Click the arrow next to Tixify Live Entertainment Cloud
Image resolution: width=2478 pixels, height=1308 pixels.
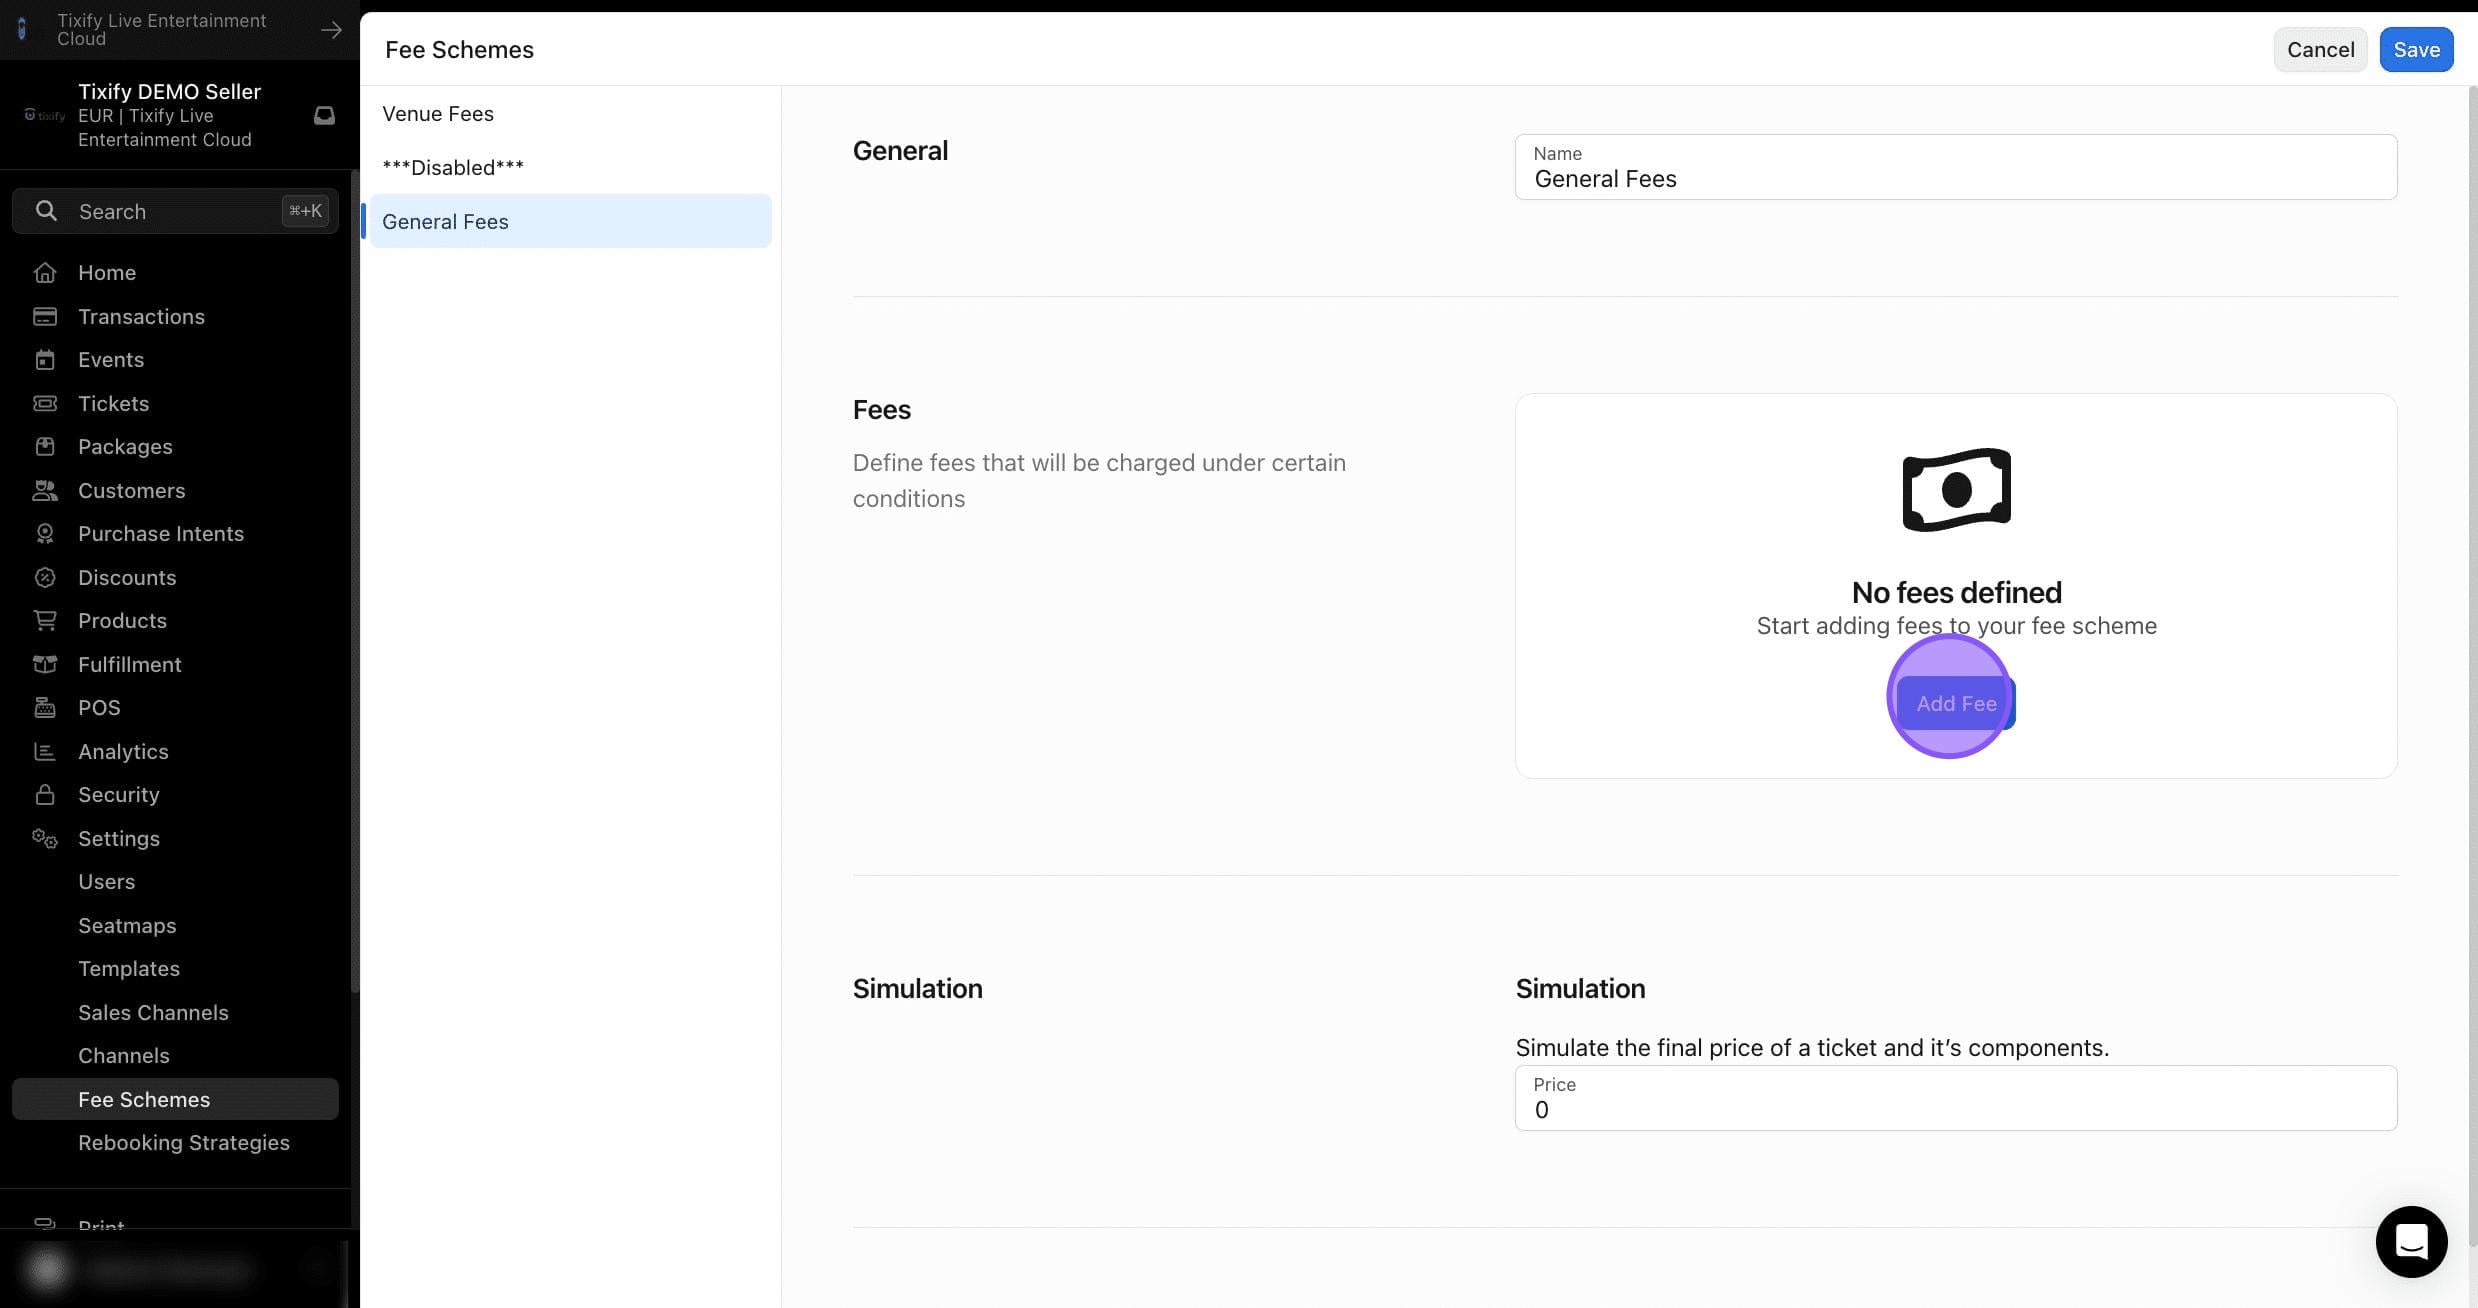pyautogui.click(x=331, y=30)
